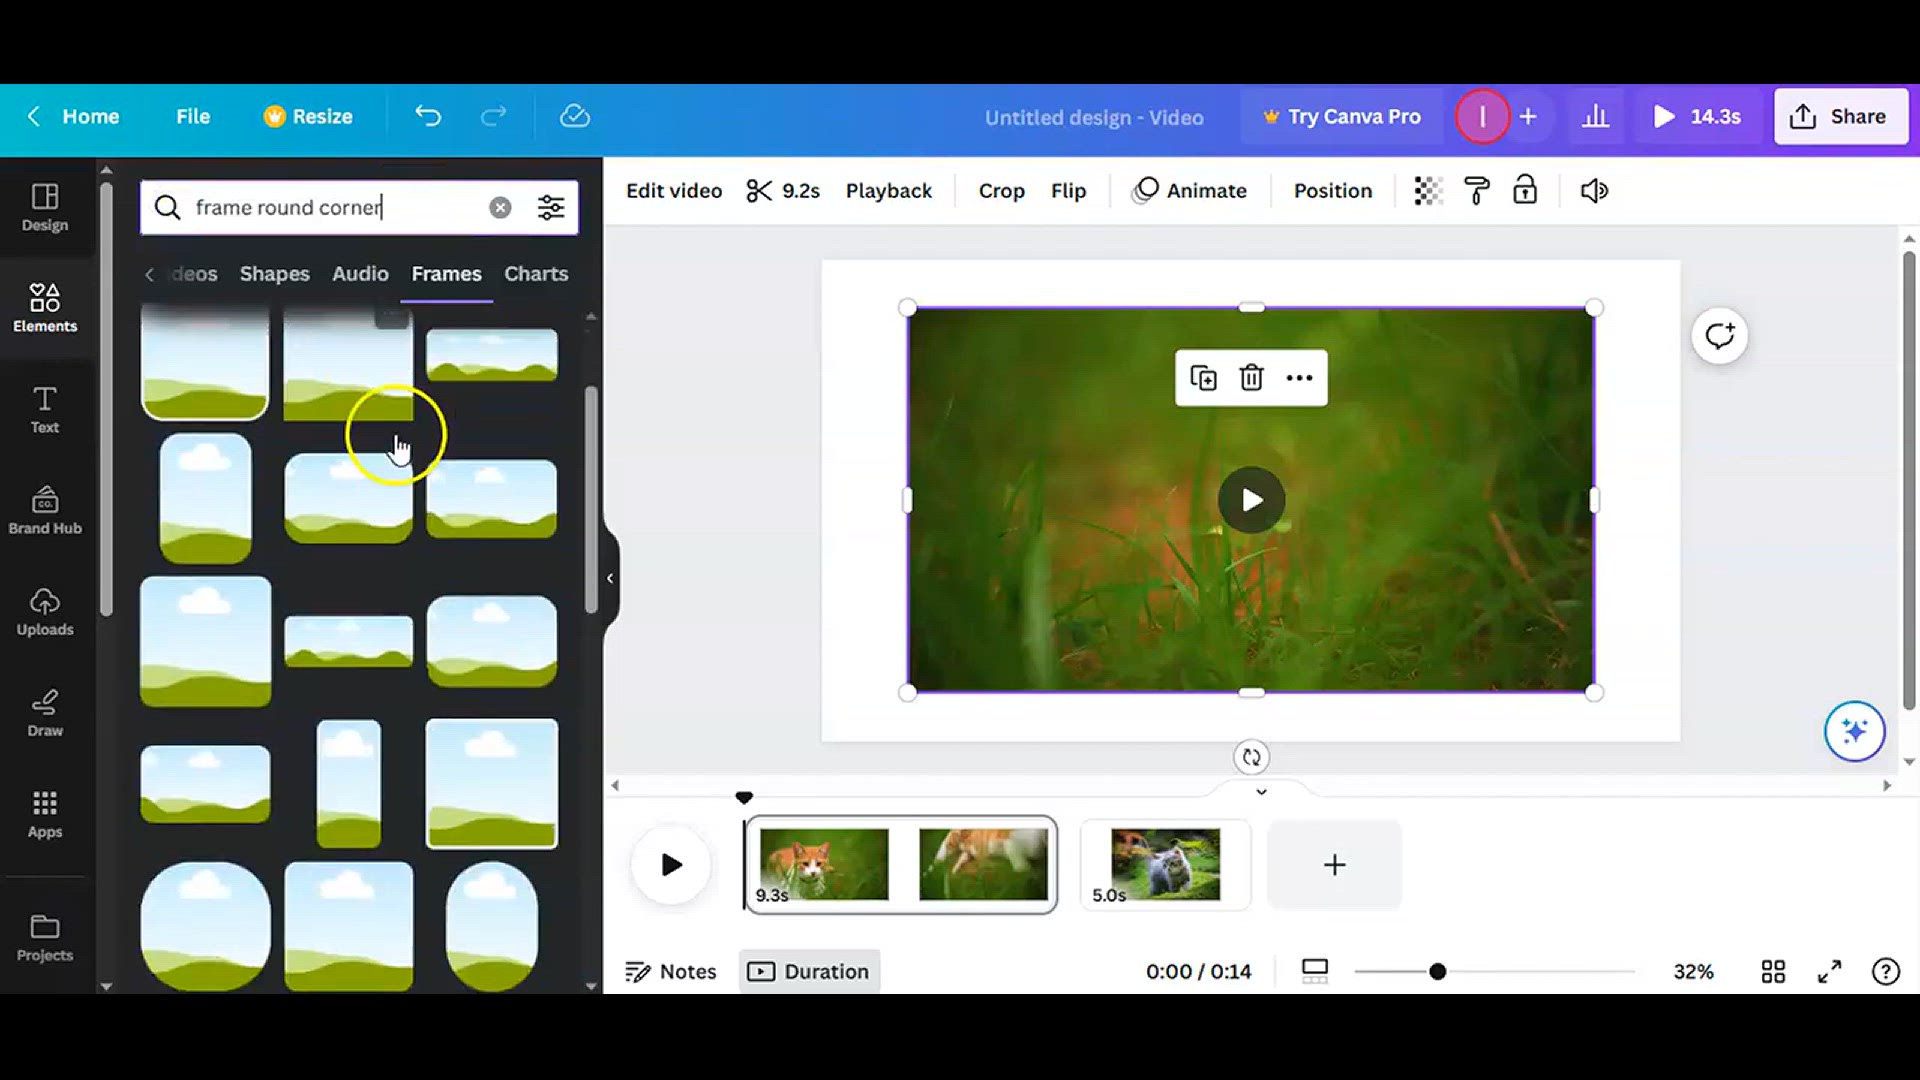
Task: Click the timeline play button
Action: 671,864
